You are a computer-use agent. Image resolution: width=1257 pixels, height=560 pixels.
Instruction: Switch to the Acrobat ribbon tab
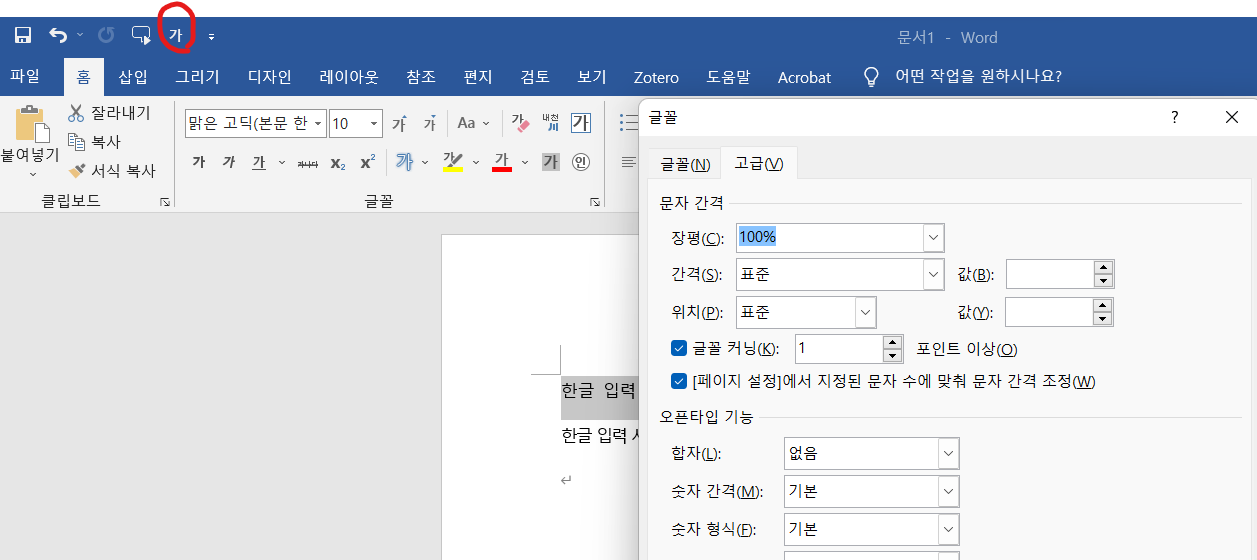coord(804,77)
